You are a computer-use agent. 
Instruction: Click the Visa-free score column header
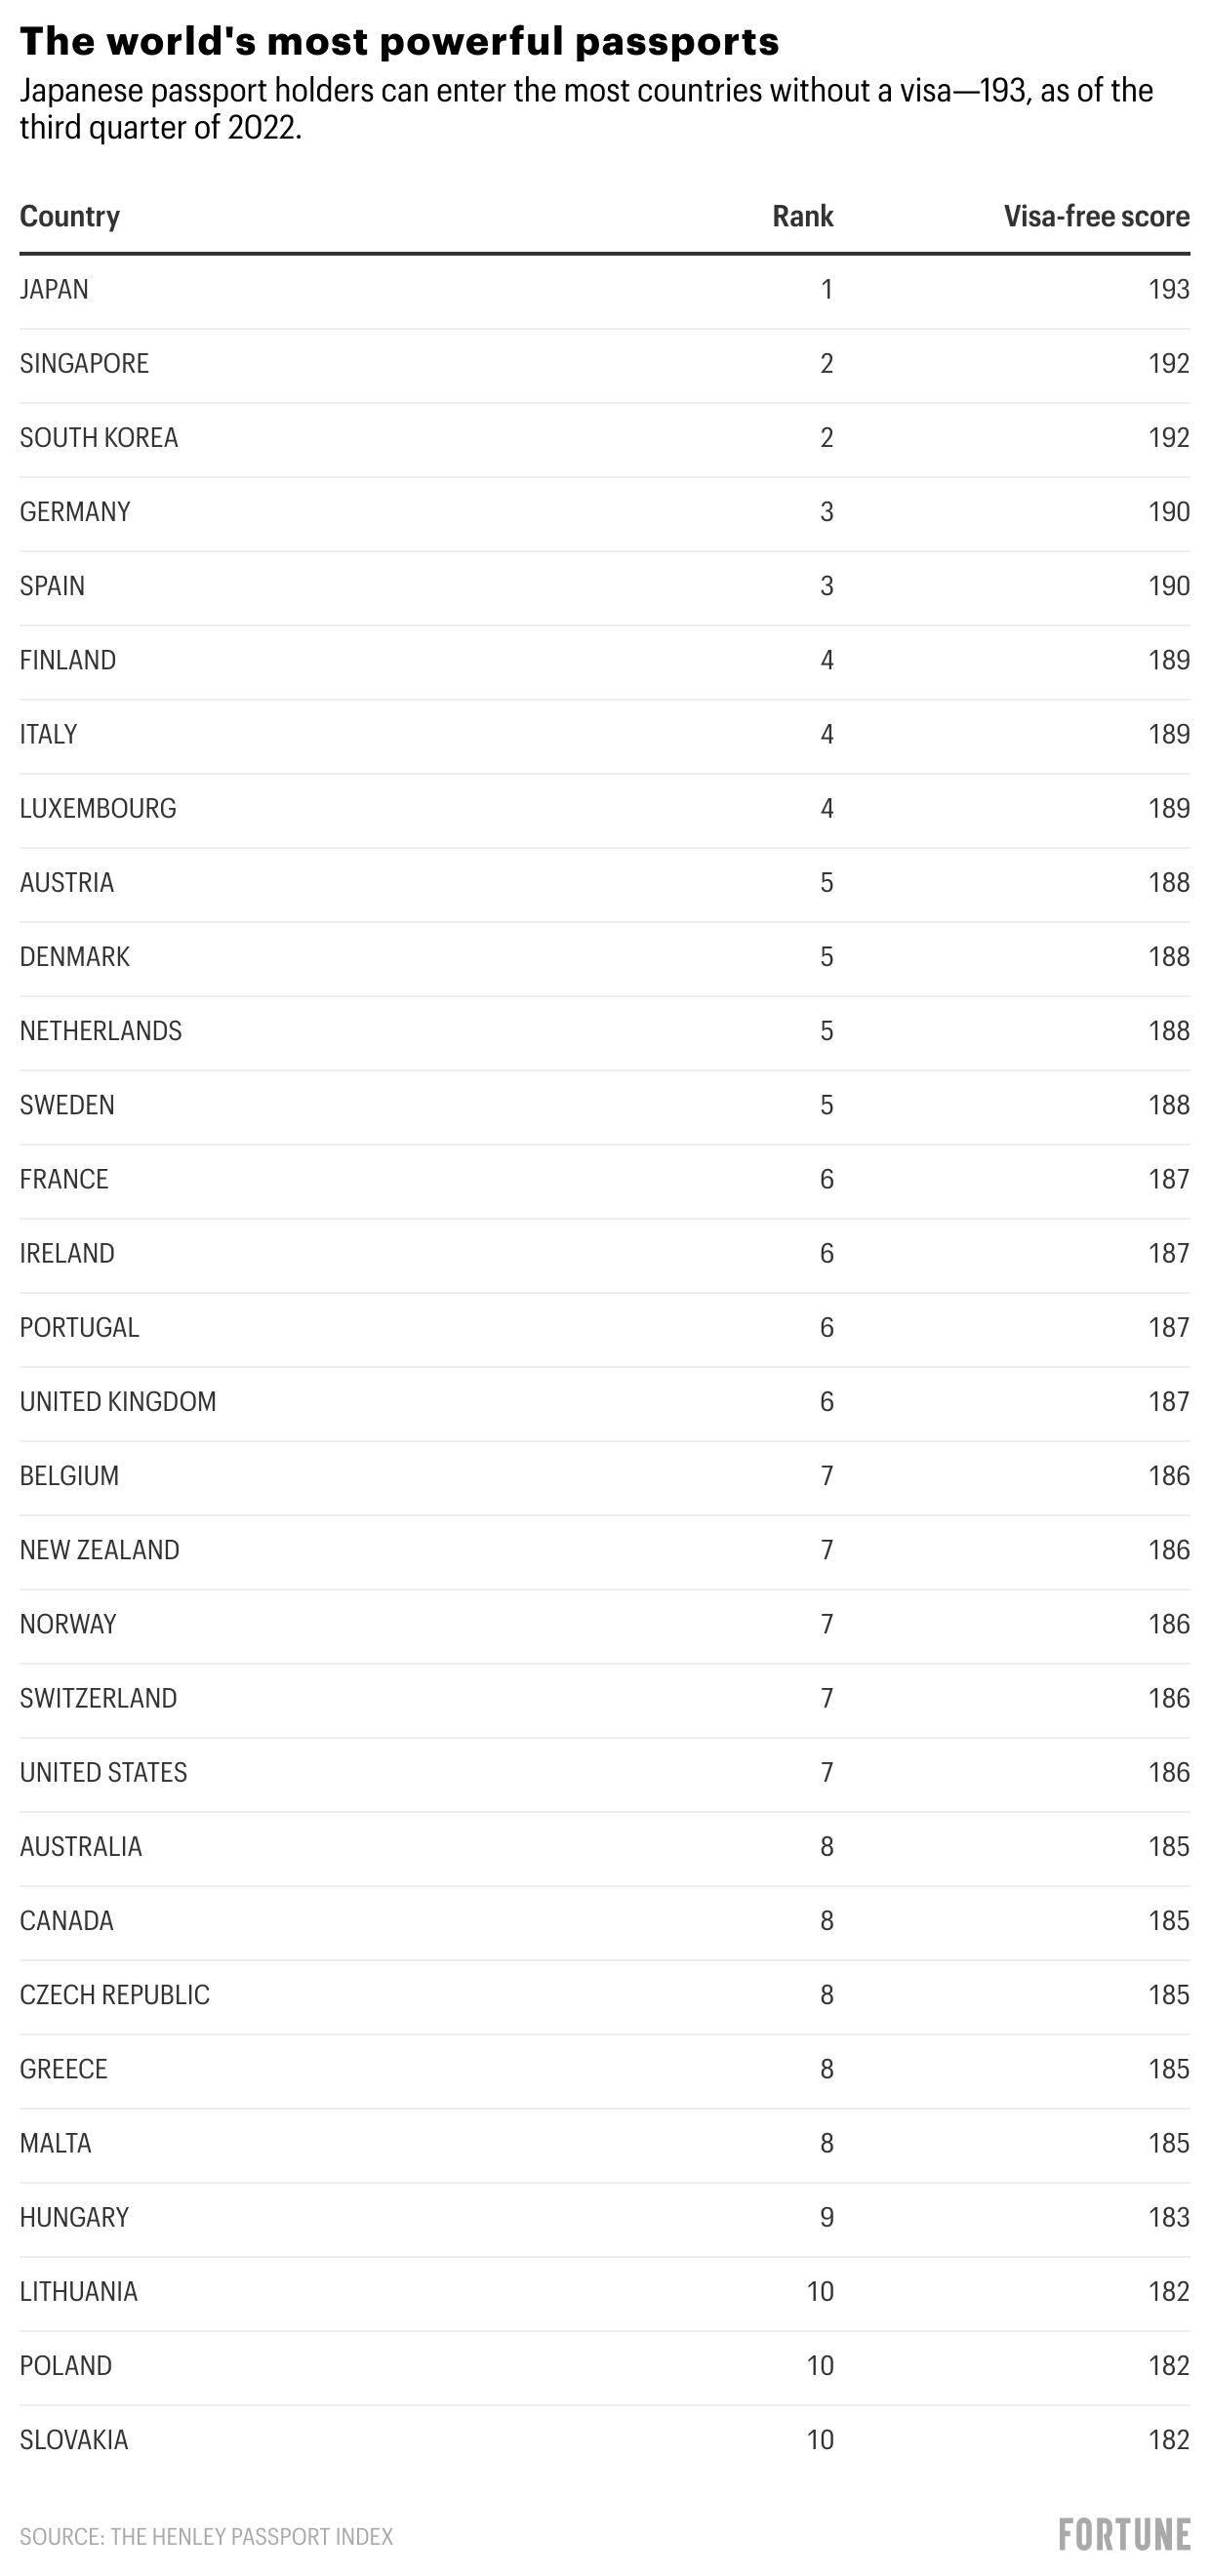pos(1096,216)
